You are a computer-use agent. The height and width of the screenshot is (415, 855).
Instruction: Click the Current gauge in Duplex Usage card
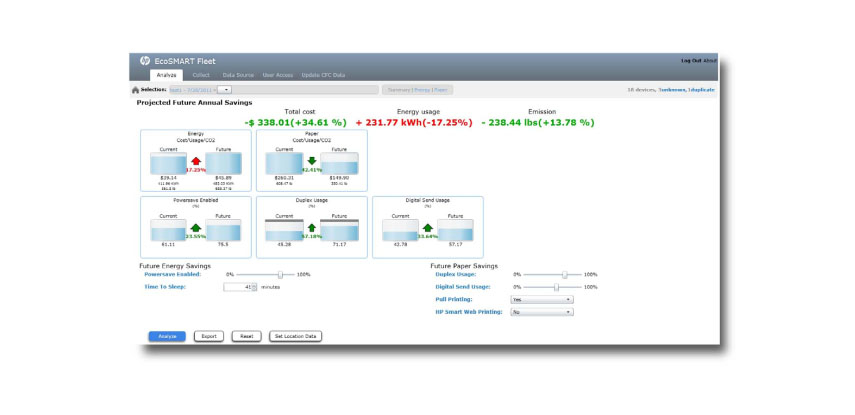[x=284, y=230]
